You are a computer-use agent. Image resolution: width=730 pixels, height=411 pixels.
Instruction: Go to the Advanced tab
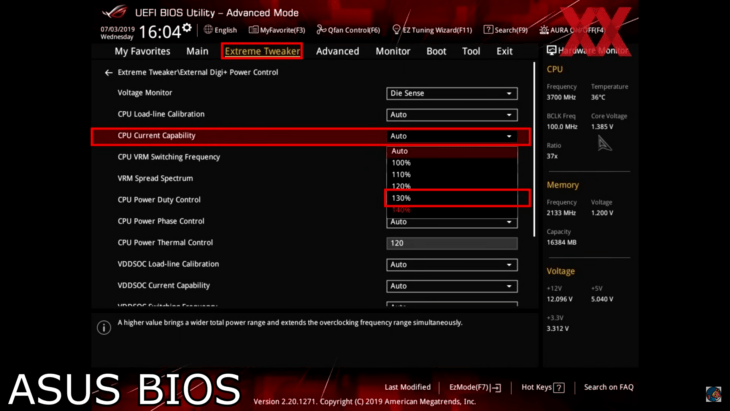338,51
